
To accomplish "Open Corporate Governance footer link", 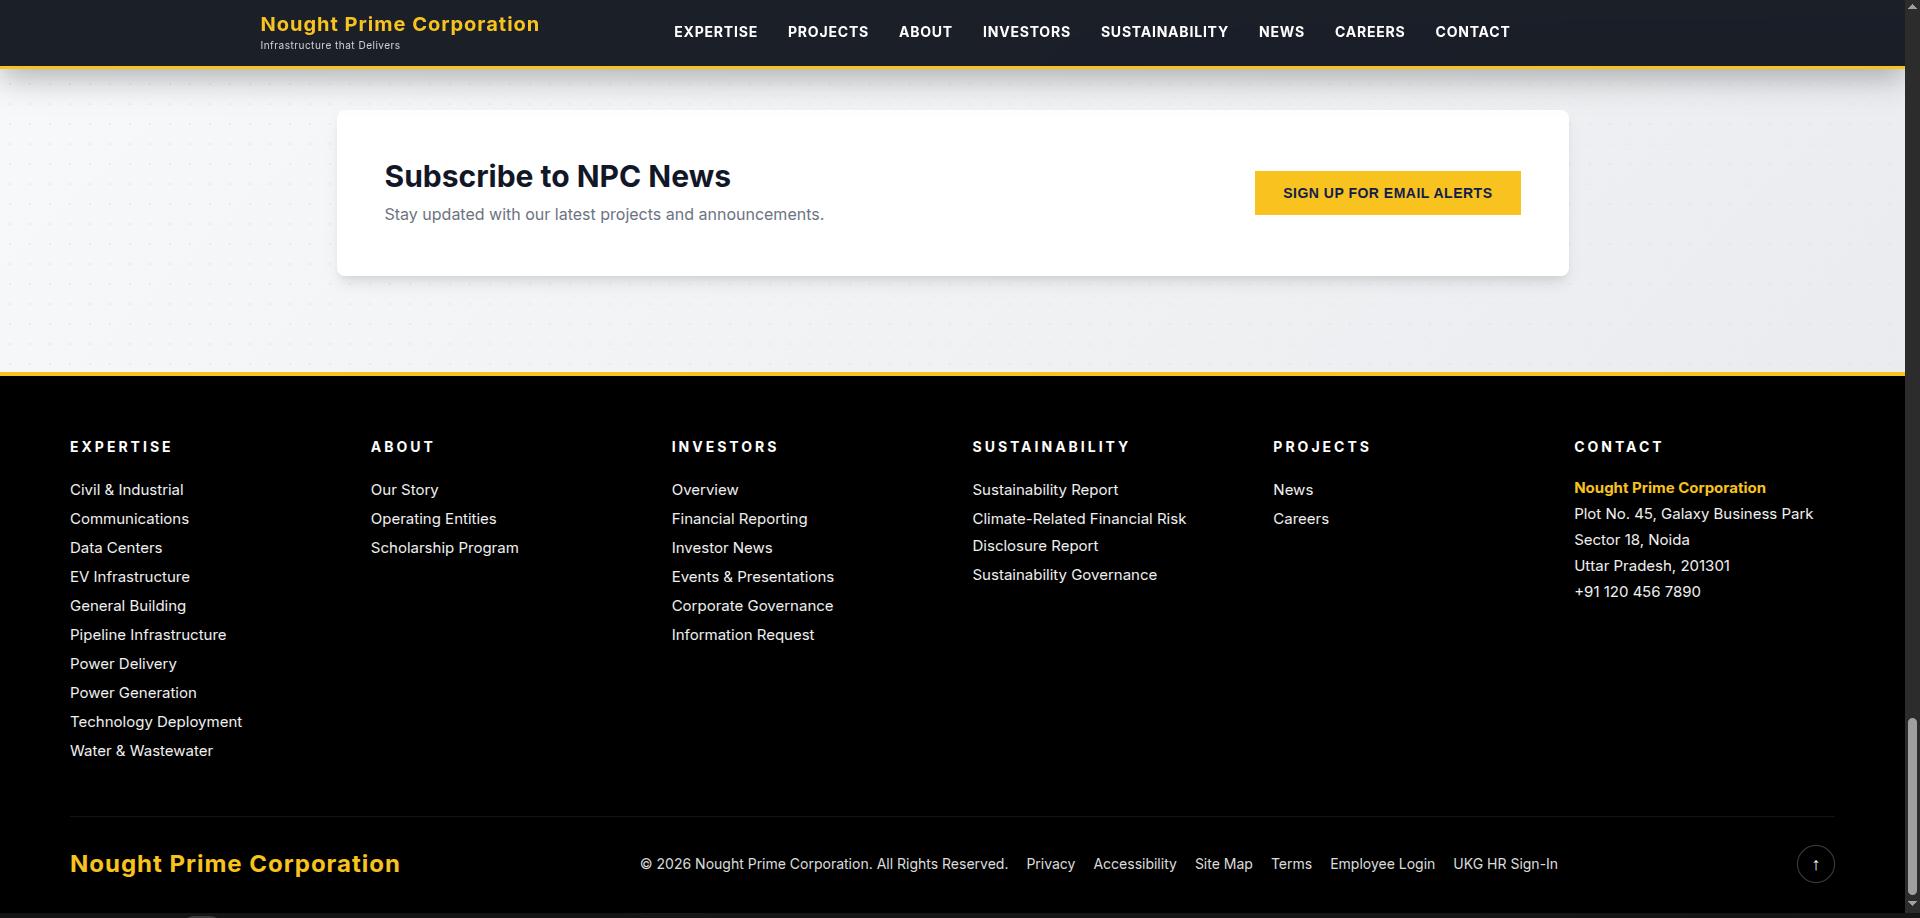I will click(x=752, y=606).
